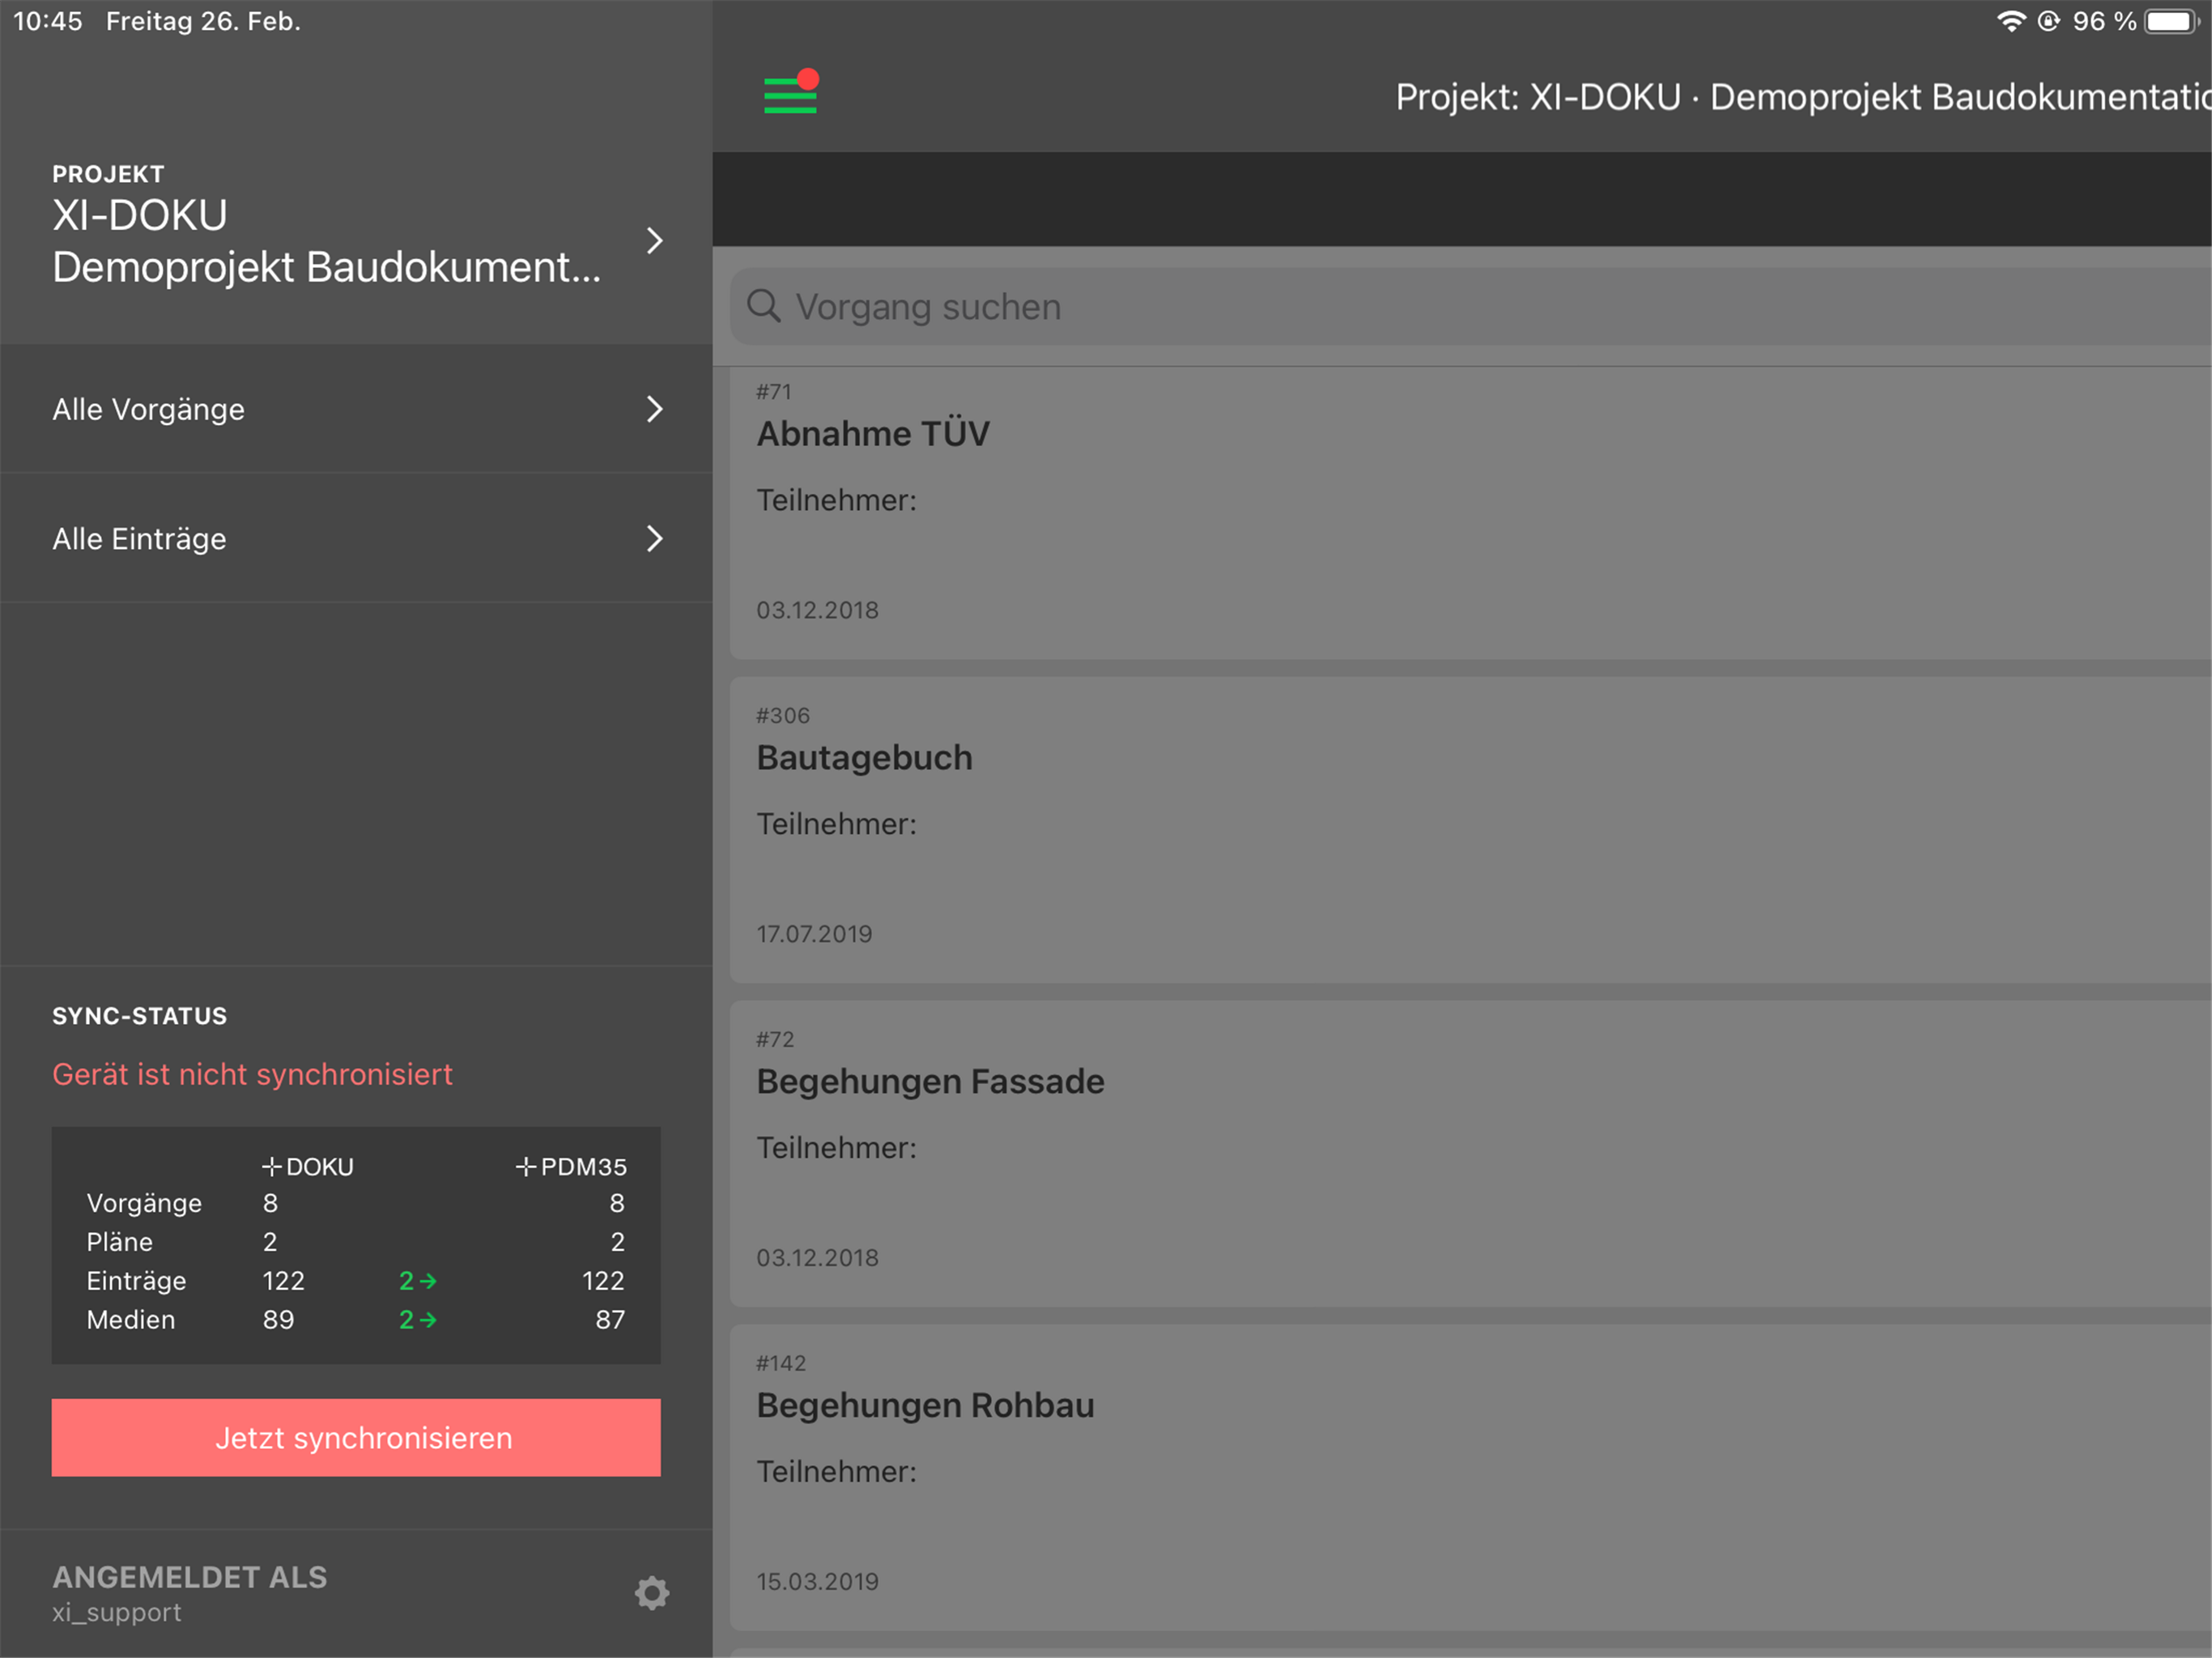Click the green arrow in the Medien row
The width and height of the screenshot is (2212, 1658).
tap(428, 1320)
